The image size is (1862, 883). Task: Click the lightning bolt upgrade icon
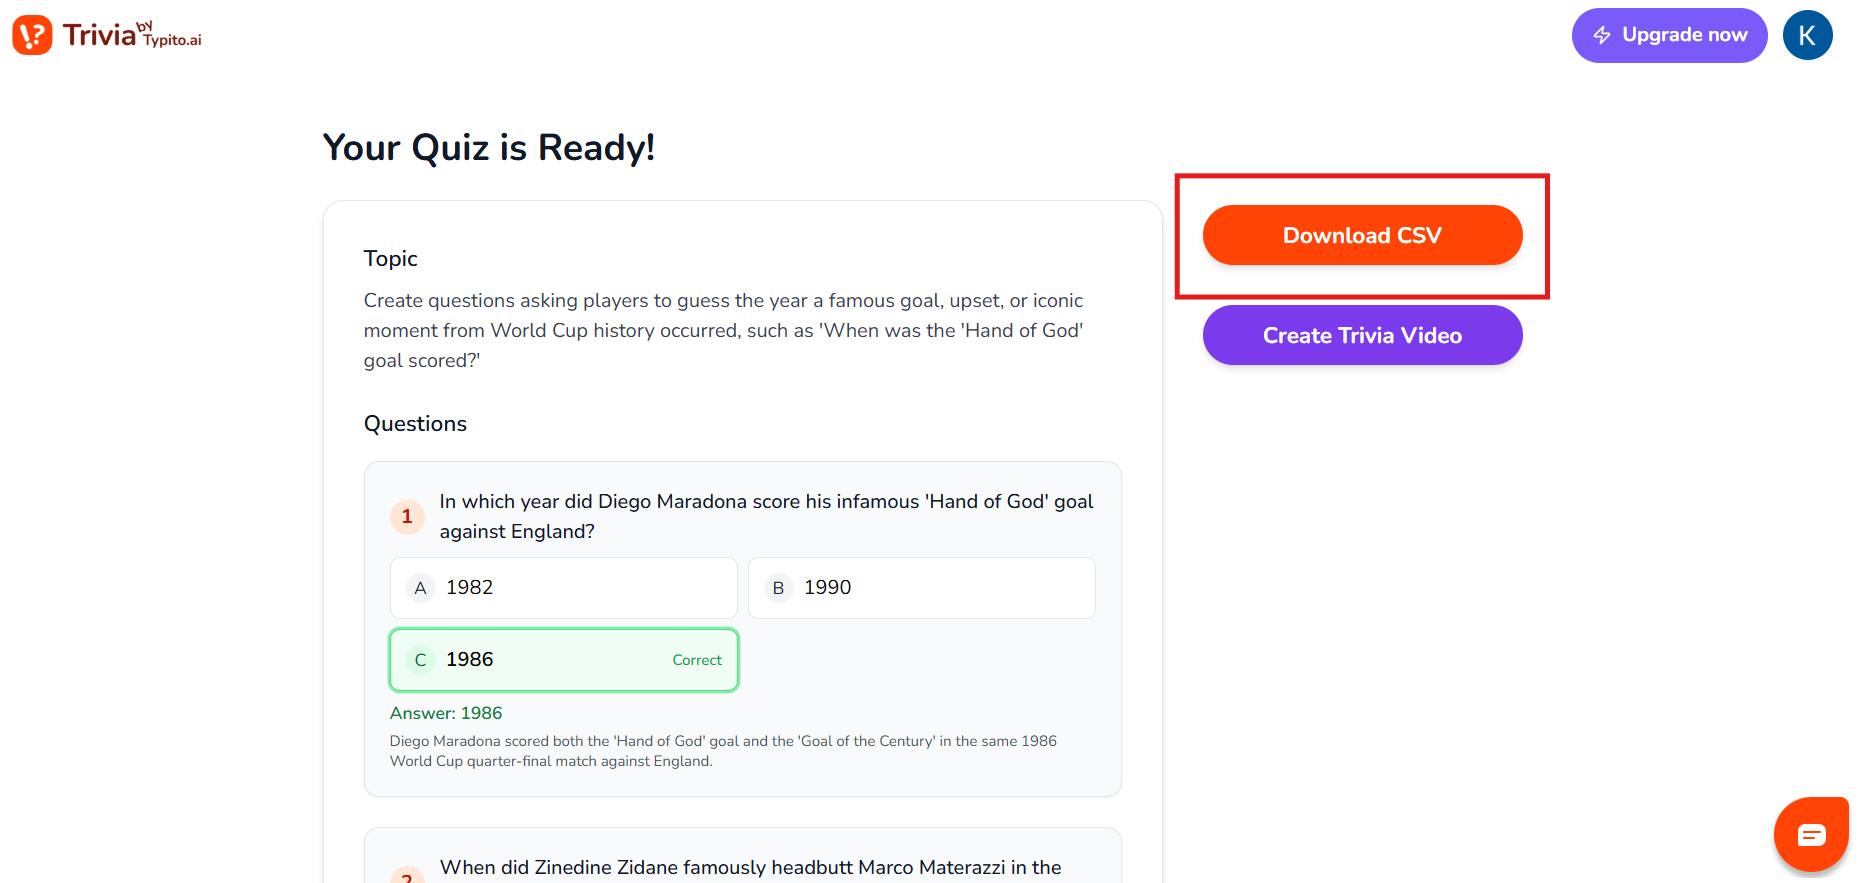[1602, 35]
